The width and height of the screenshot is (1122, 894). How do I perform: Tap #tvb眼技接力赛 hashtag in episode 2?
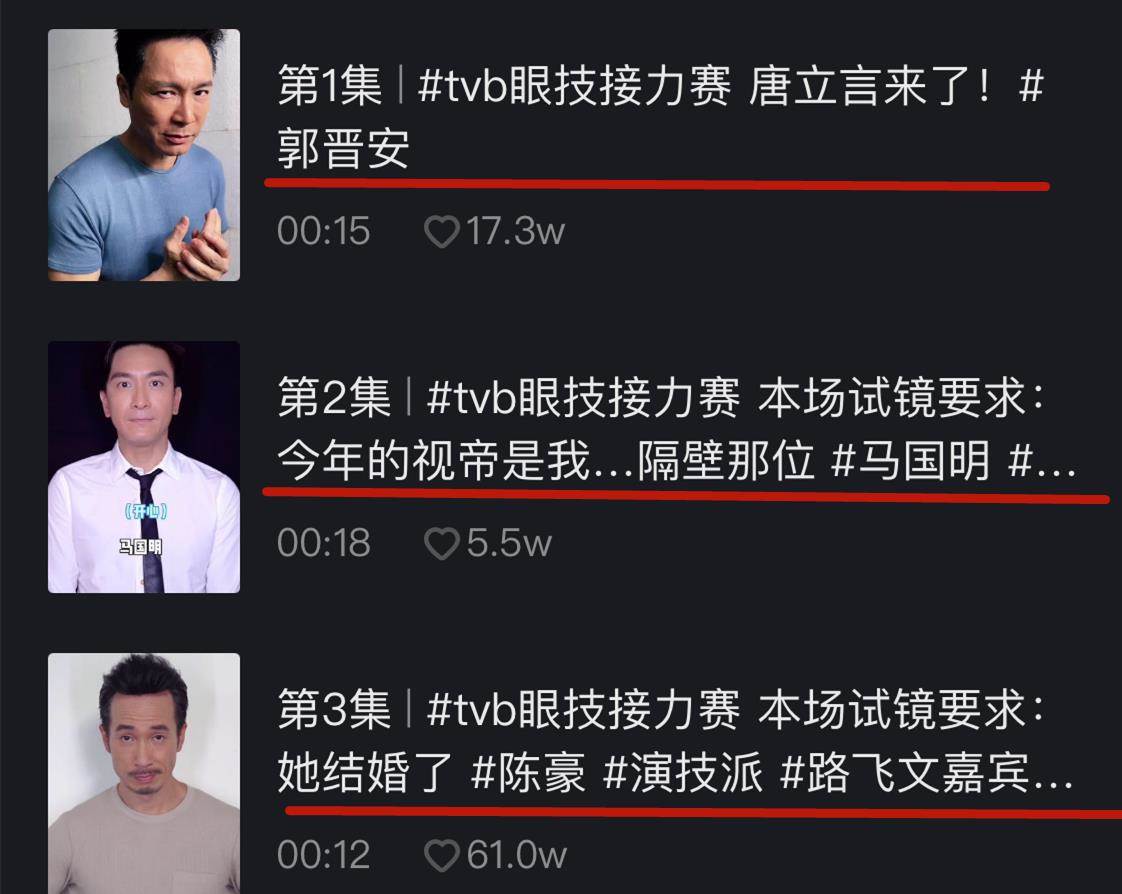(x=583, y=398)
